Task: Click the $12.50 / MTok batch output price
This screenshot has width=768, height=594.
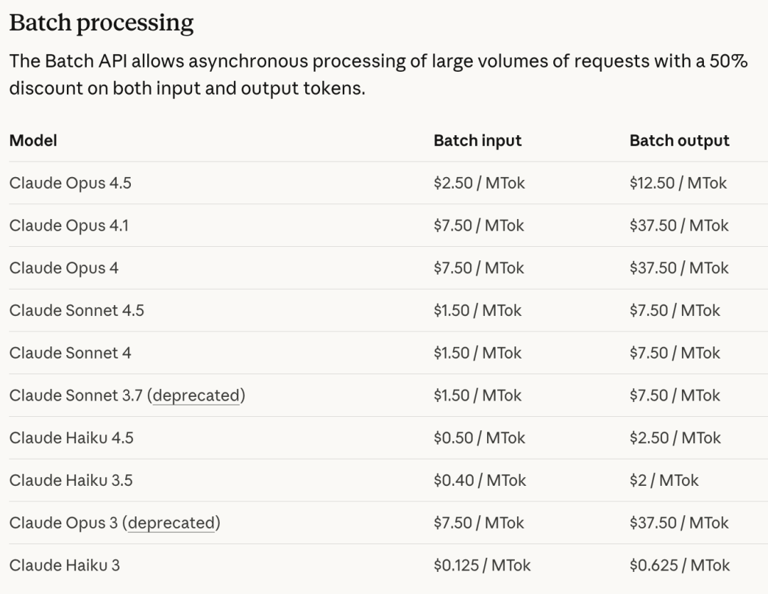Action: [x=678, y=183]
